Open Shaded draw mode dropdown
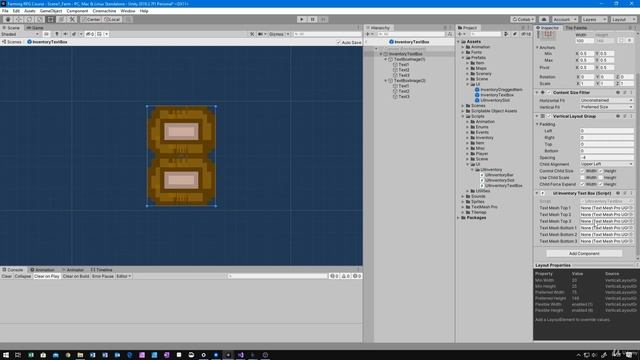640x360 pixels. pyautogui.click(x=20, y=34)
